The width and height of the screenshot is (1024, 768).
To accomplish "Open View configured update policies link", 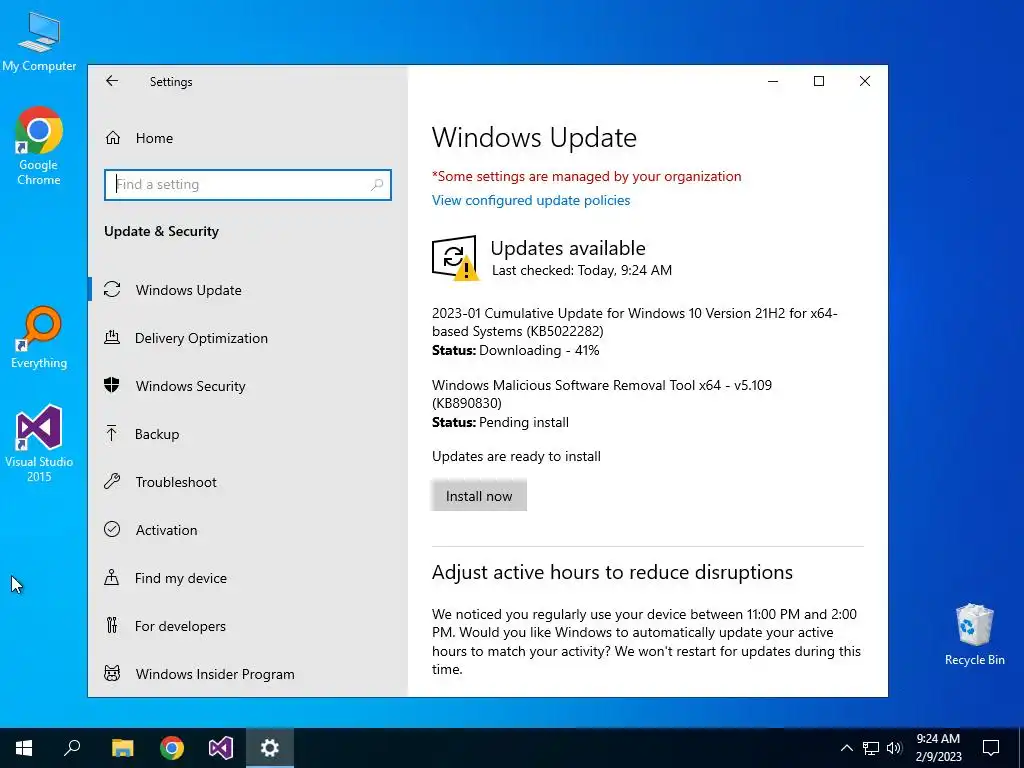I will [531, 200].
